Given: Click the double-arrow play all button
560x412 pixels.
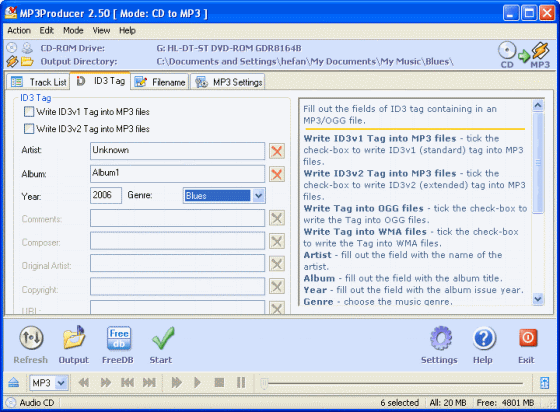Looking at the screenshot, I should point(176,383).
